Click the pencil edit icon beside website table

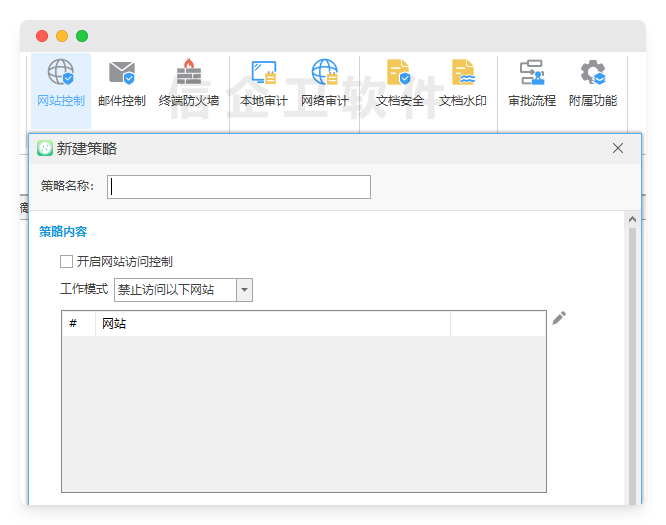point(559,318)
